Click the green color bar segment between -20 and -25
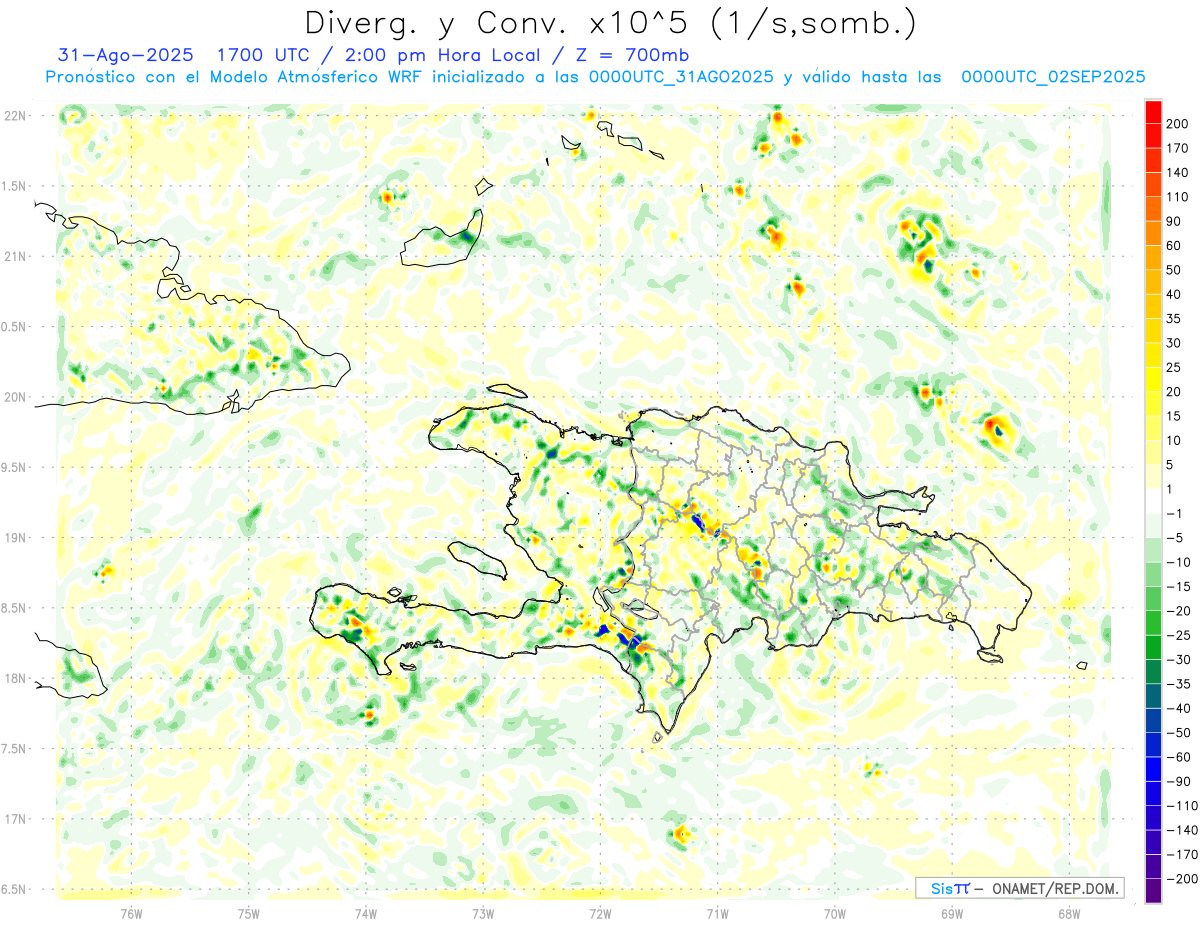 [1153, 623]
